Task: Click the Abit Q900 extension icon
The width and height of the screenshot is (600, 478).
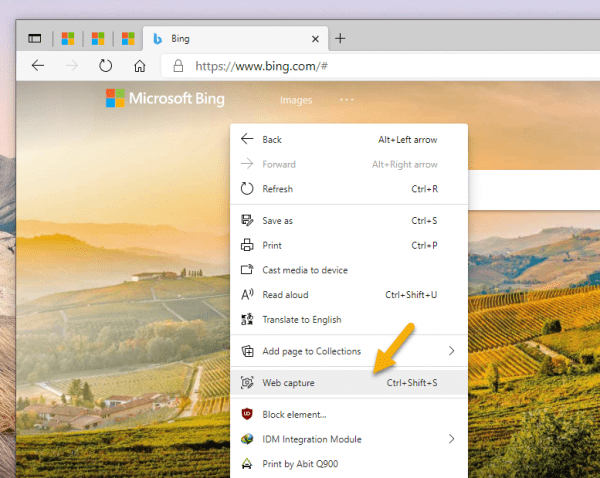Action: pos(247,463)
